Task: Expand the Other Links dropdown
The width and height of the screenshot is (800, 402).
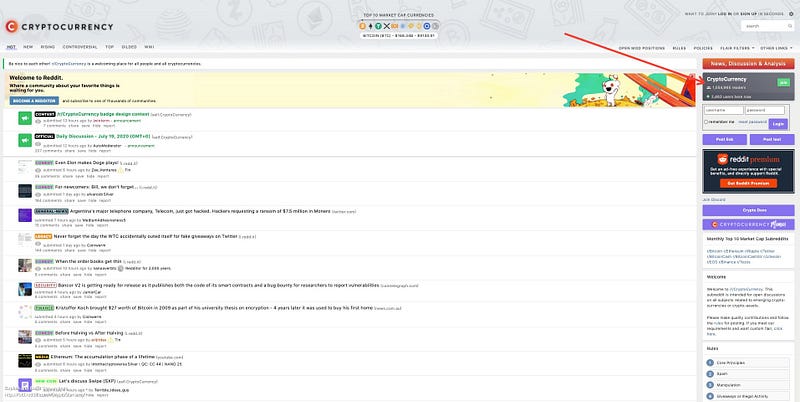Action: coord(776,48)
